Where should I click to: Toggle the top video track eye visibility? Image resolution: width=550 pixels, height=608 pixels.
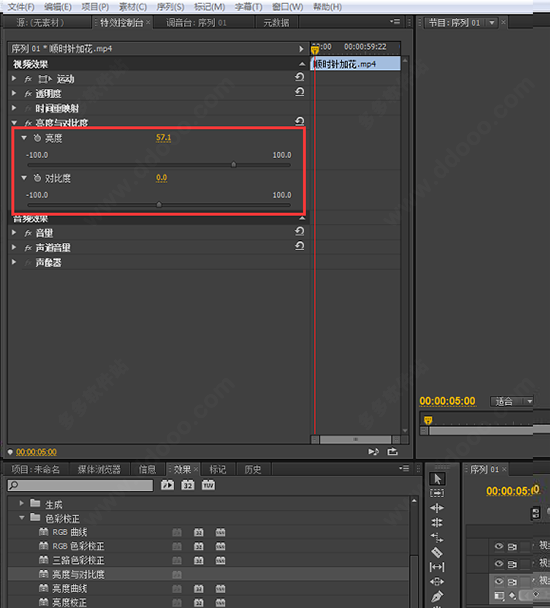coord(499,546)
